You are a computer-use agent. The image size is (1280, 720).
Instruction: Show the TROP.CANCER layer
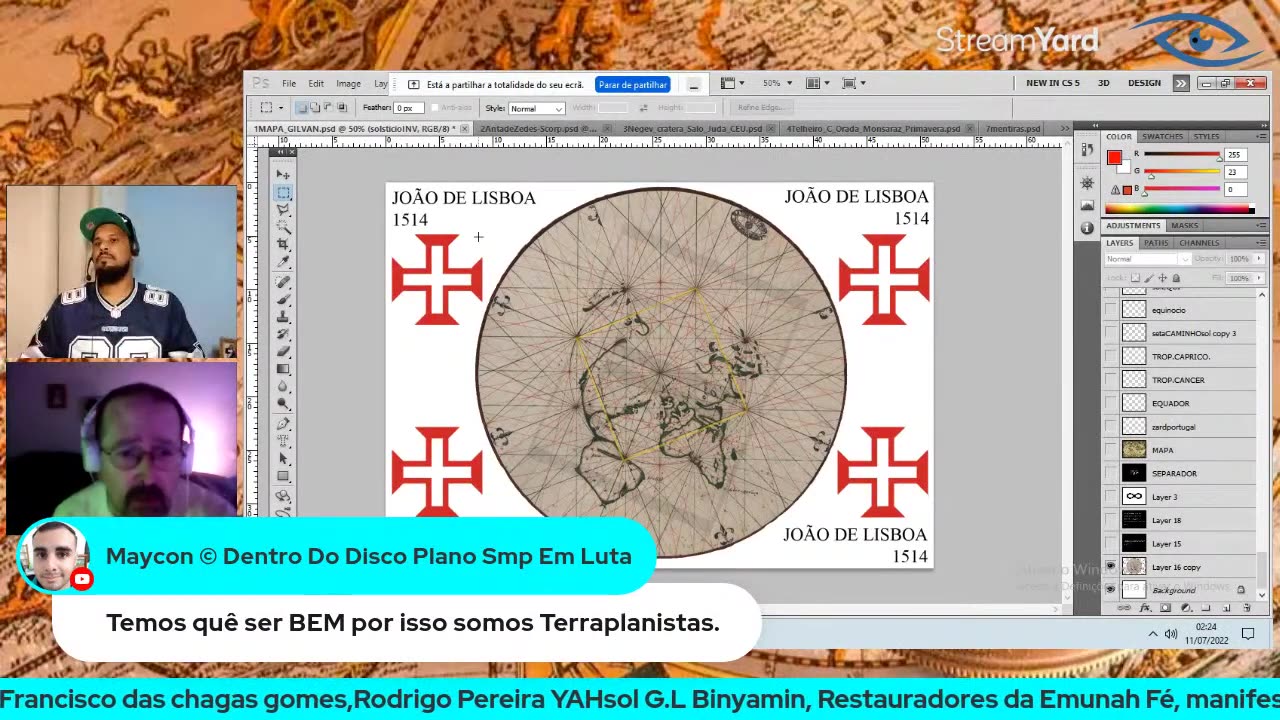pyautogui.click(x=1110, y=380)
